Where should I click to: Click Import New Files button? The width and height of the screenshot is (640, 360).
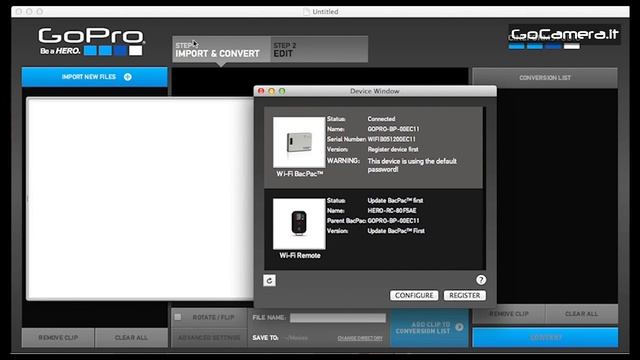(95, 77)
